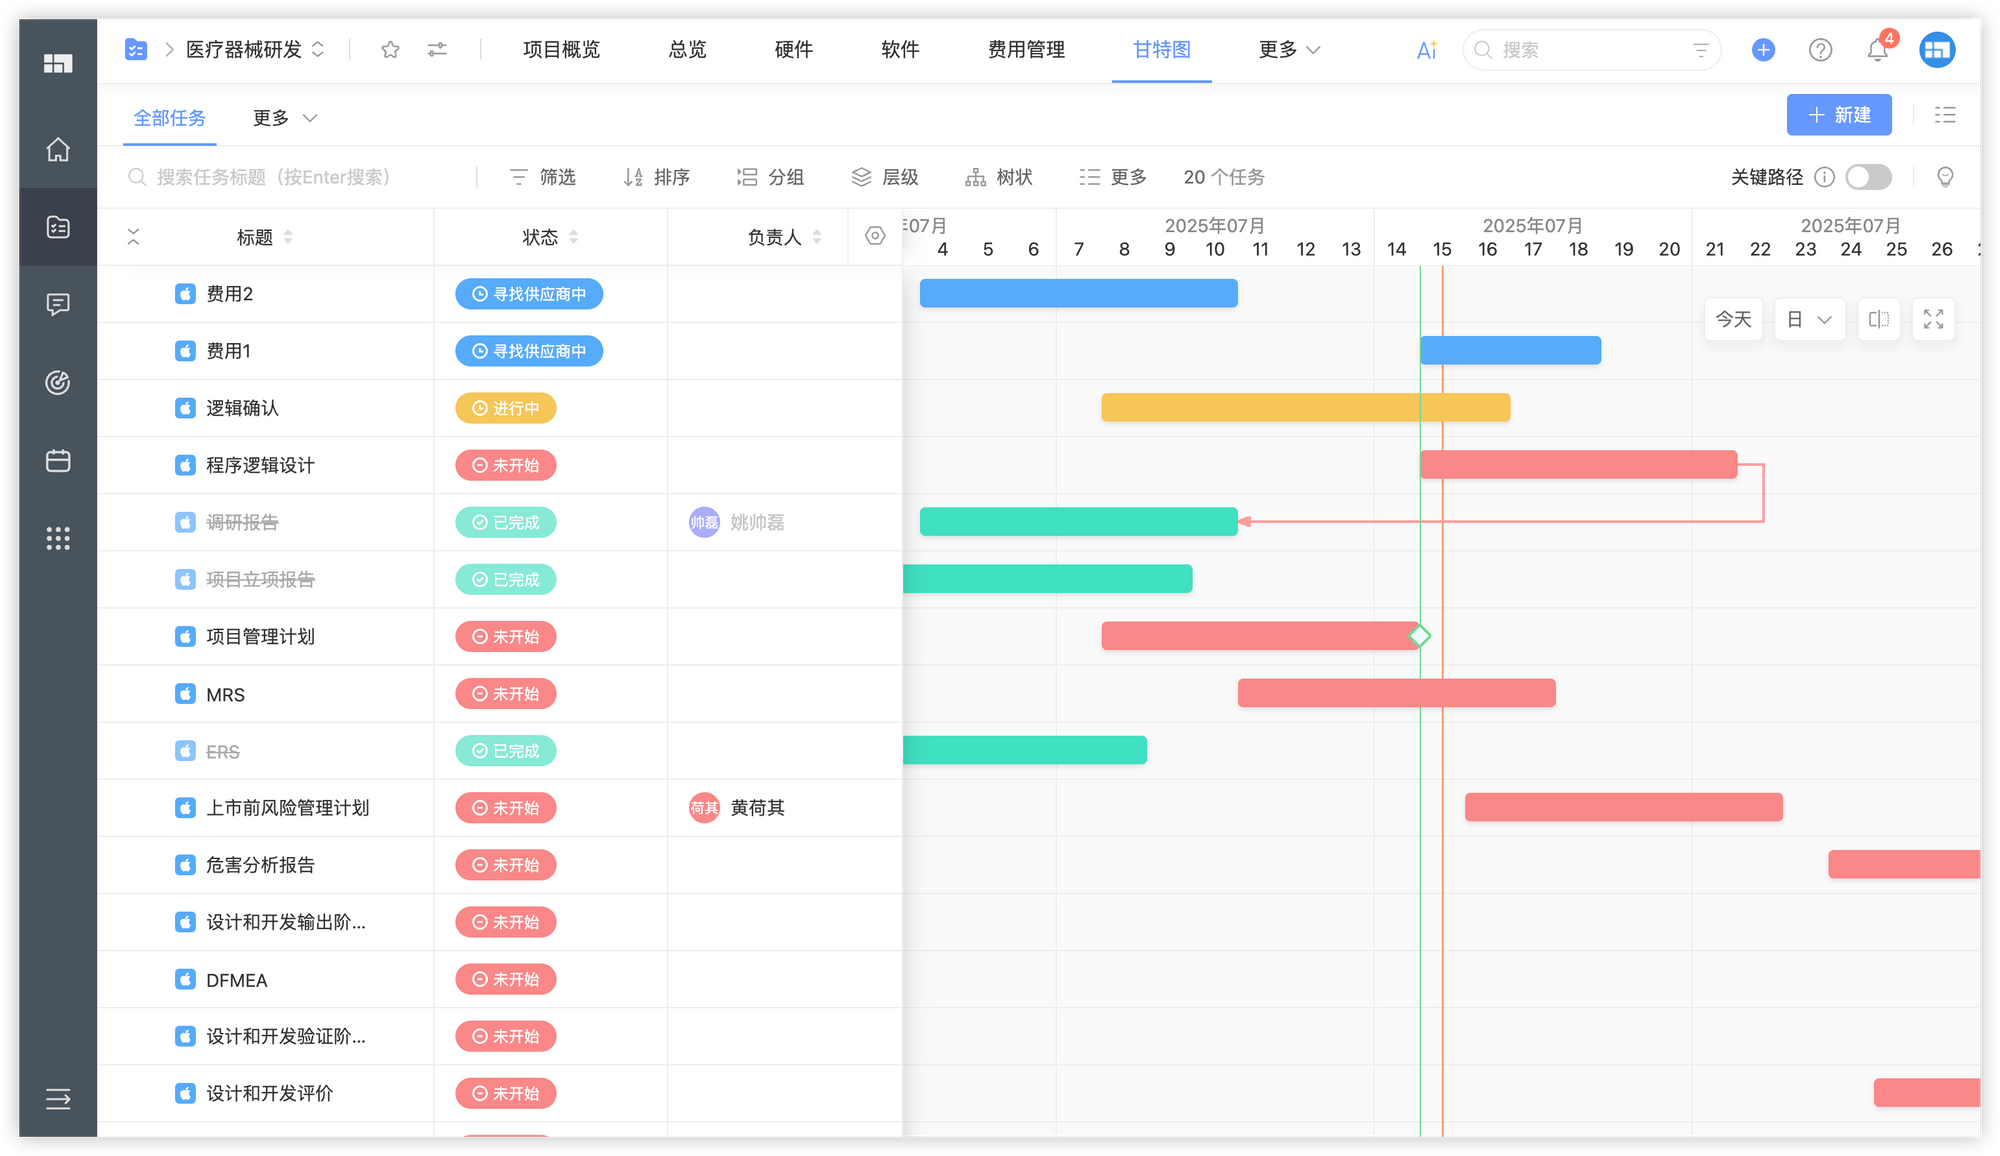The image size is (2000, 1156).
Task: Open the 日 time scale dropdown
Action: (x=1809, y=320)
